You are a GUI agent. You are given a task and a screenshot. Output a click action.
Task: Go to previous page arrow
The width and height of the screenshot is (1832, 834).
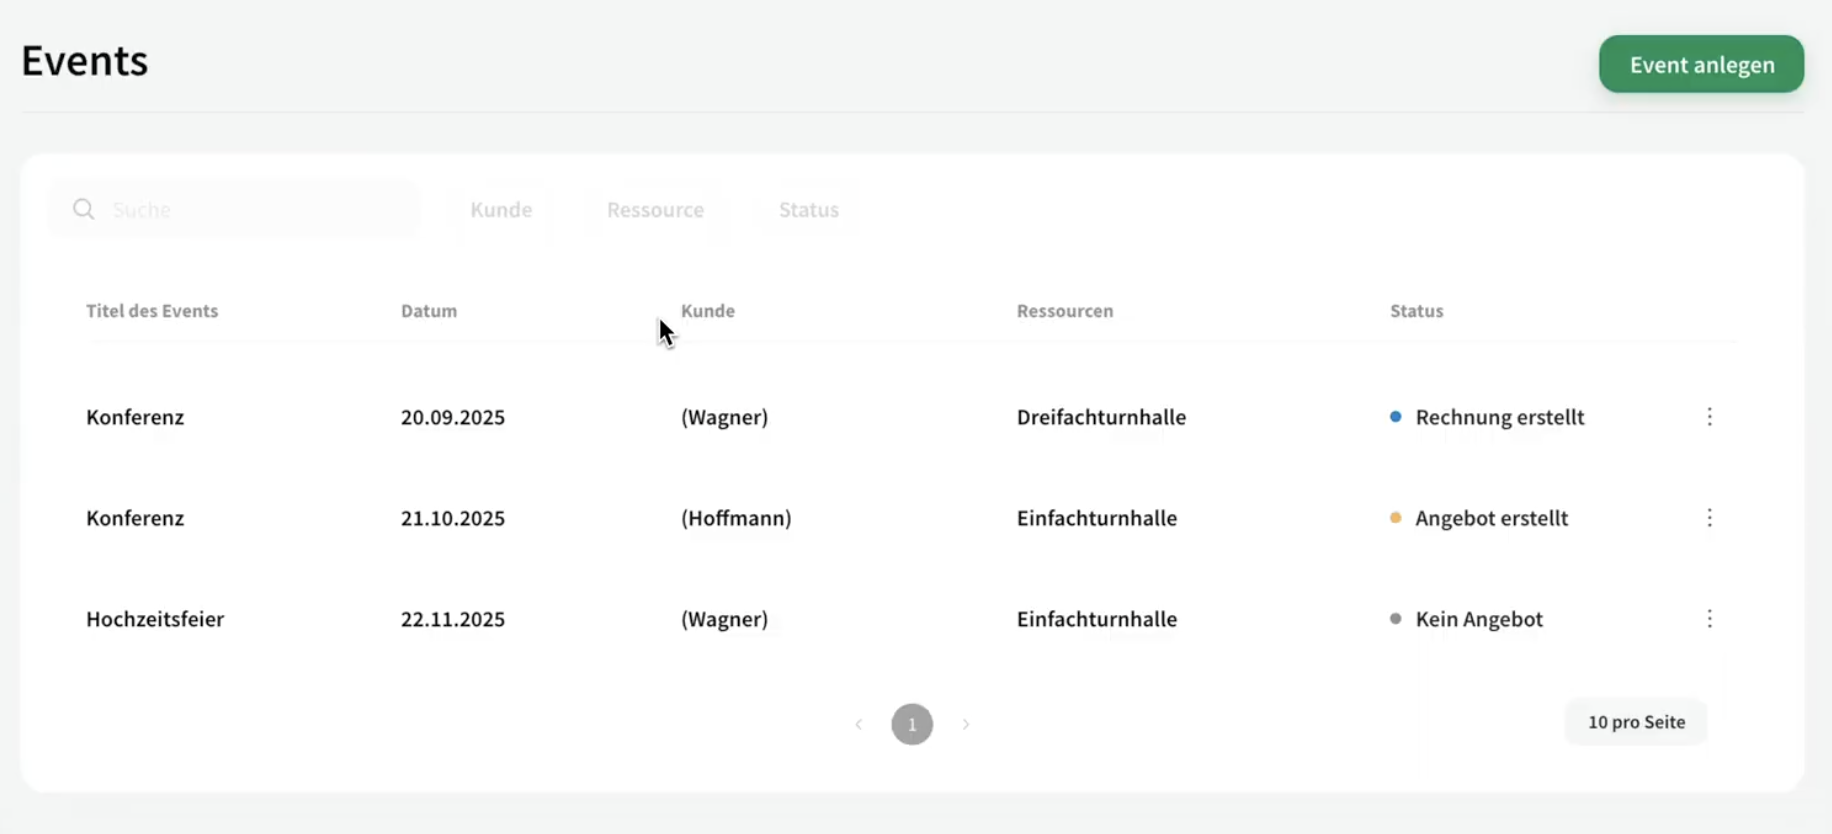coord(858,724)
